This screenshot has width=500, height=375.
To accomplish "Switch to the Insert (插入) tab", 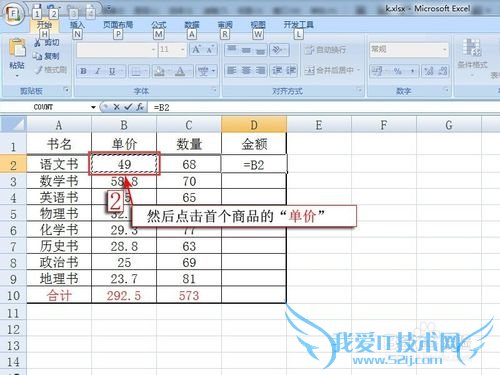I will tap(77, 24).
